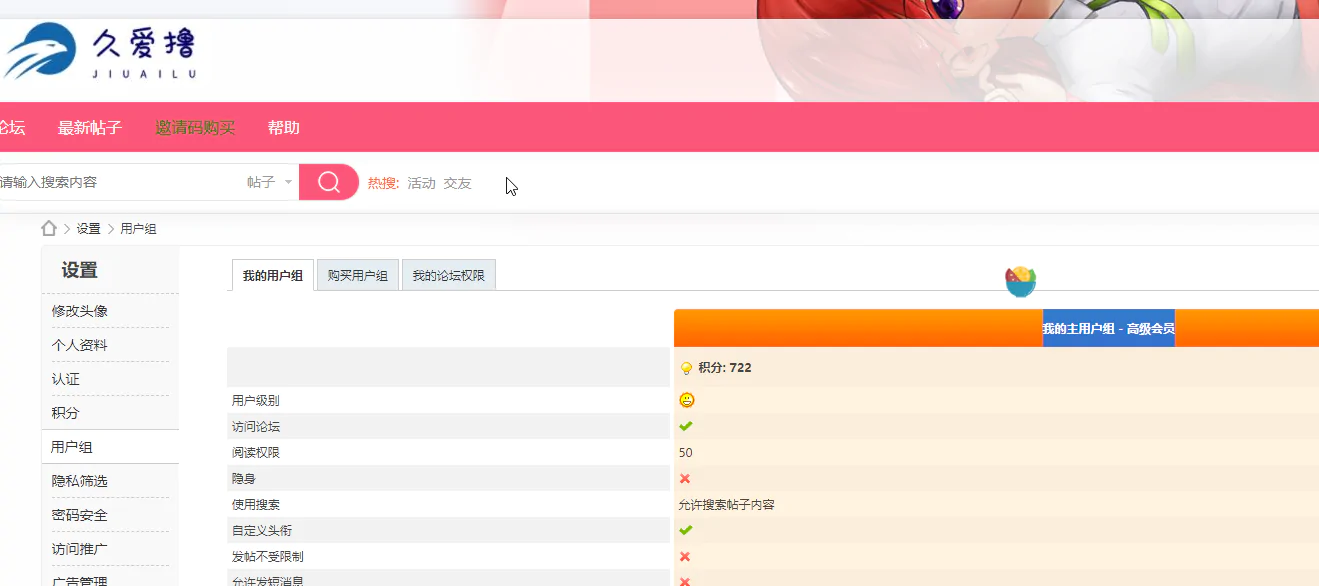
Task: Click the 我的主用户组 - 高级会员 header
Action: pos(1108,328)
